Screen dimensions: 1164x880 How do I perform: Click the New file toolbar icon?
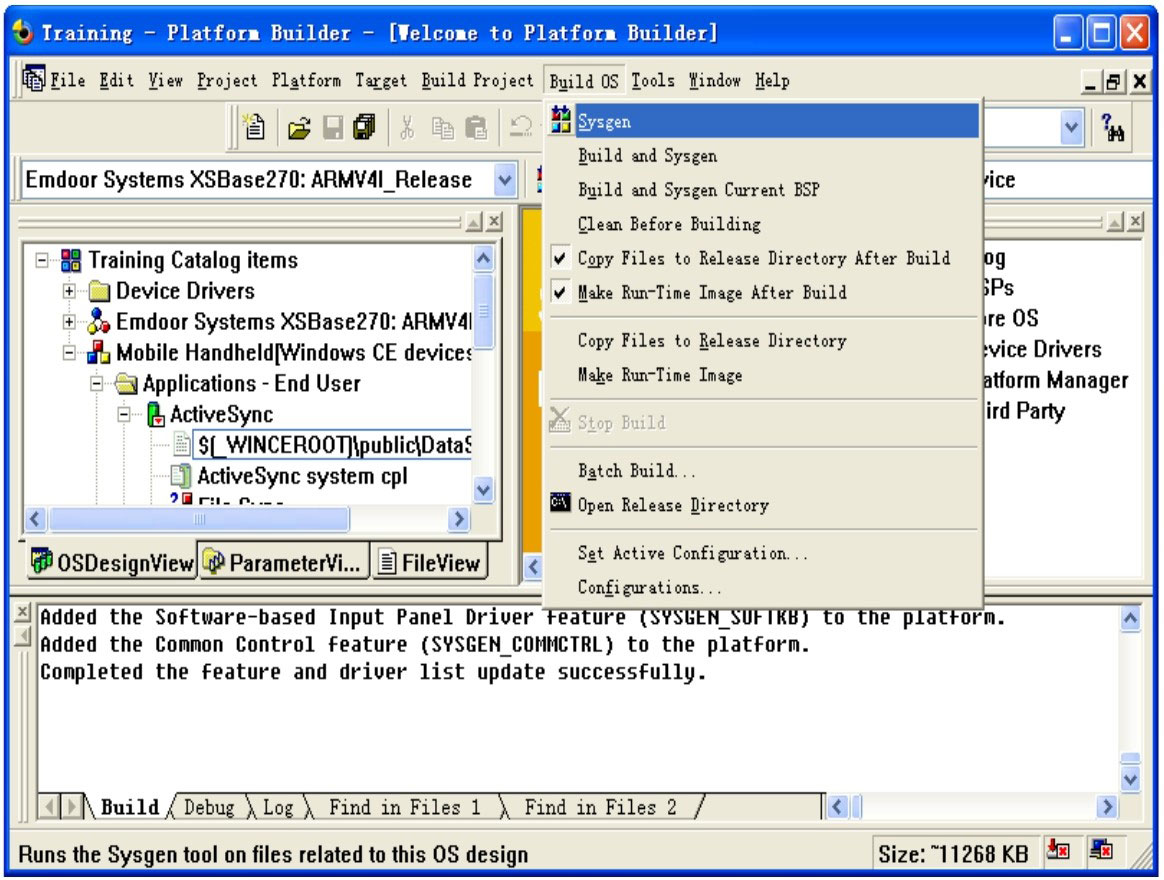255,128
